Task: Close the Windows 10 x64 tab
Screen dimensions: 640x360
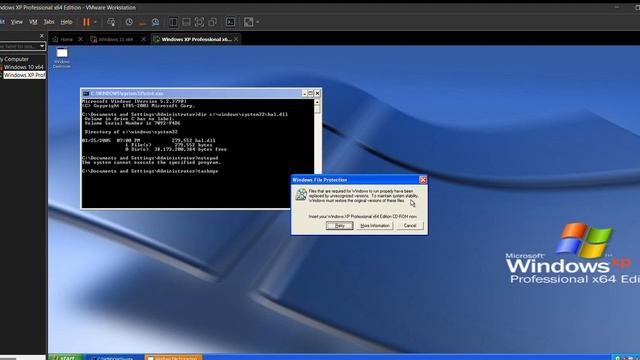Action: tap(143, 39)
